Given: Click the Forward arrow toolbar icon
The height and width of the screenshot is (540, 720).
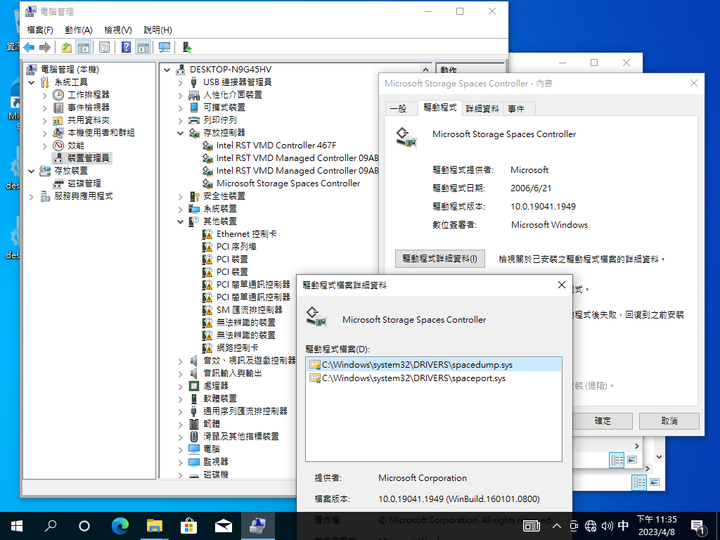Looking at the screenshot, I should [x=45, y=47].
